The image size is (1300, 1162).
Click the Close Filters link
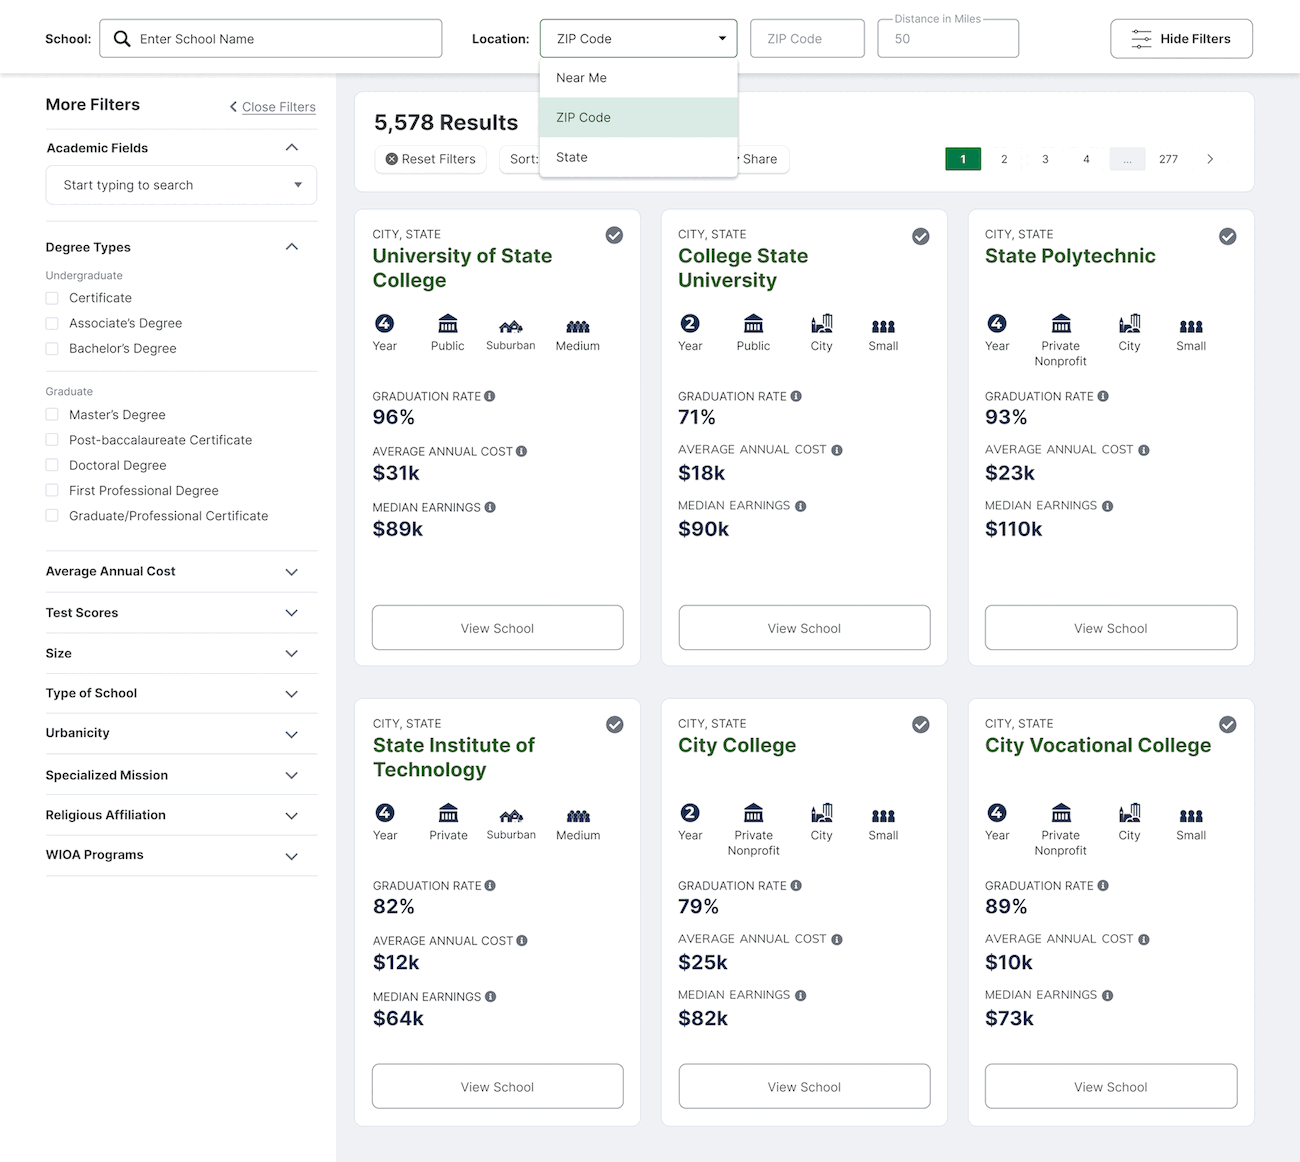(278, 107)
